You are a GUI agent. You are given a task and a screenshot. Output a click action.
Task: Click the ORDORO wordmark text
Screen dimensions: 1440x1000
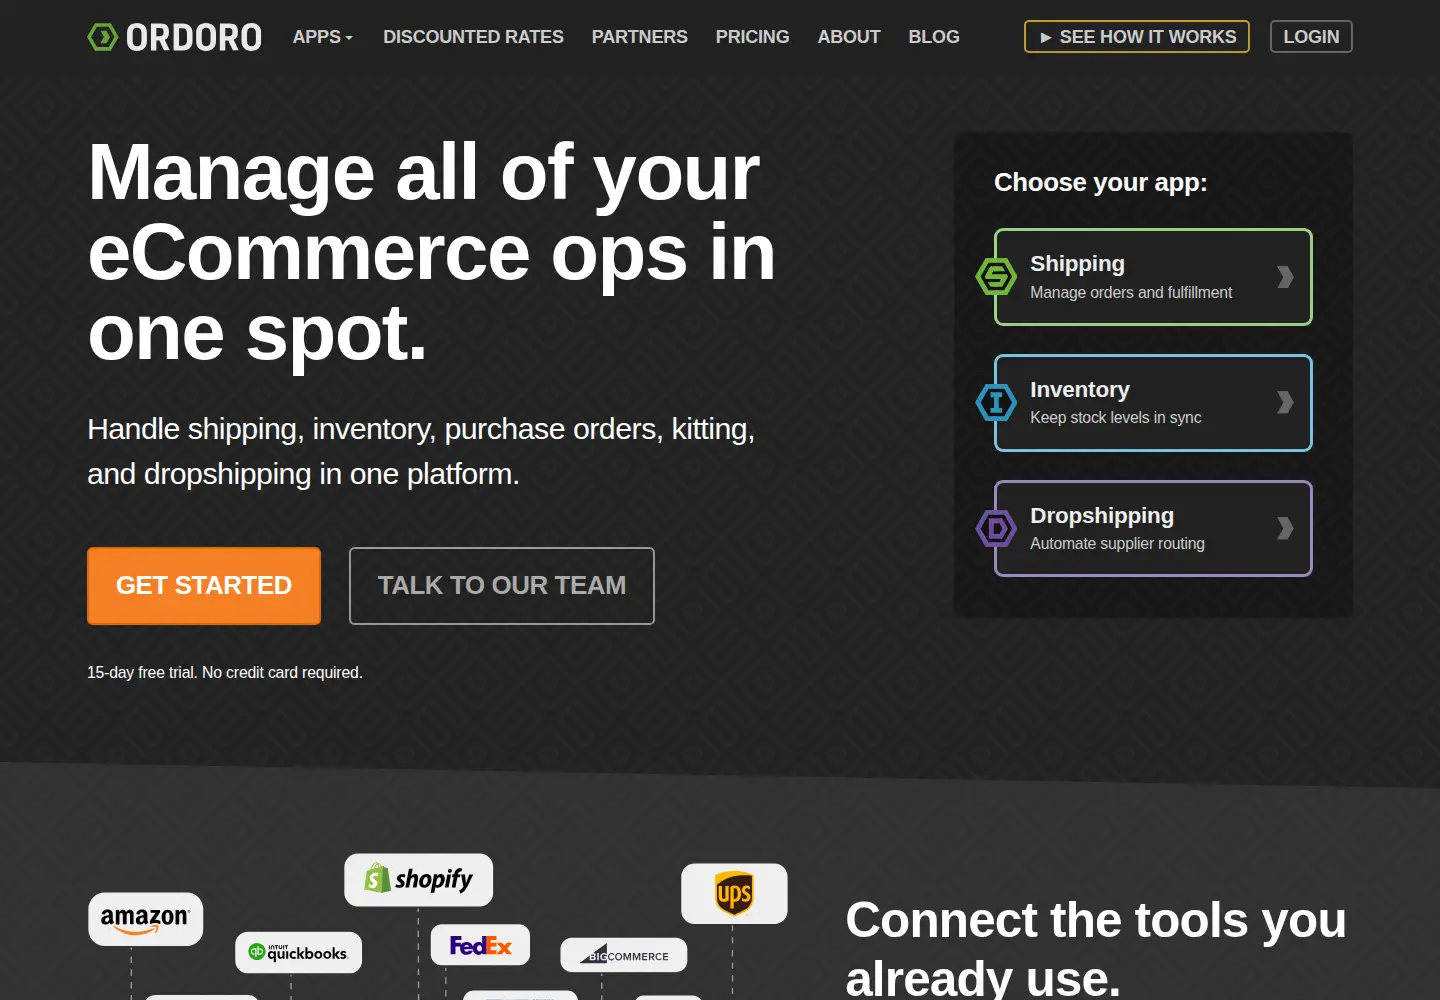click(x=194, y=37)
